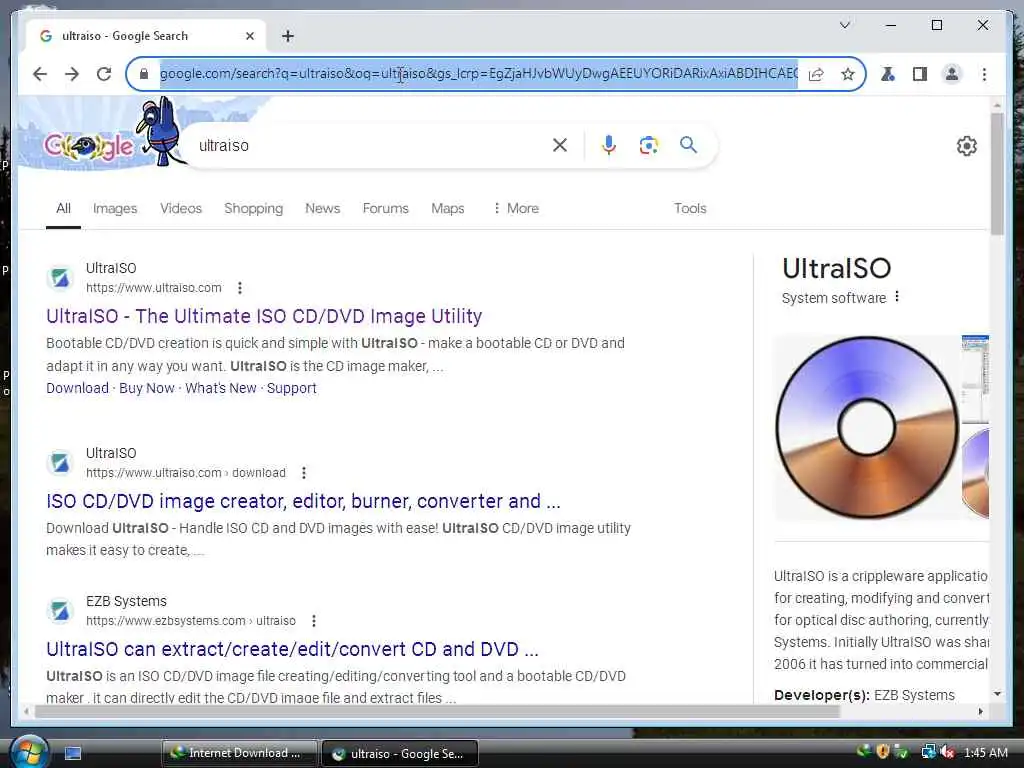Click the Show Desktop taskbar icon
Image resolution: width=1024 pixels, height=768 pixels.
pos(73,754)
